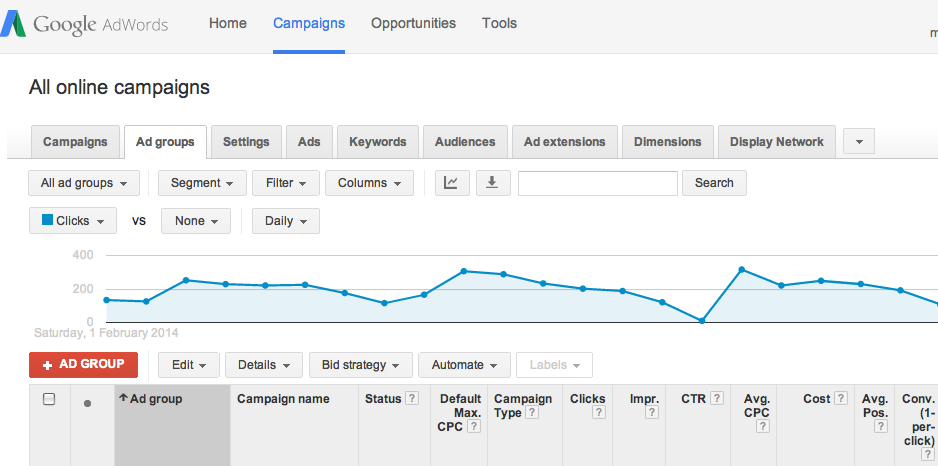Image resolution: width=938 pixels, height=466 pixels.
Task: Sort by the CTR column header
Action: coord(694,399)
